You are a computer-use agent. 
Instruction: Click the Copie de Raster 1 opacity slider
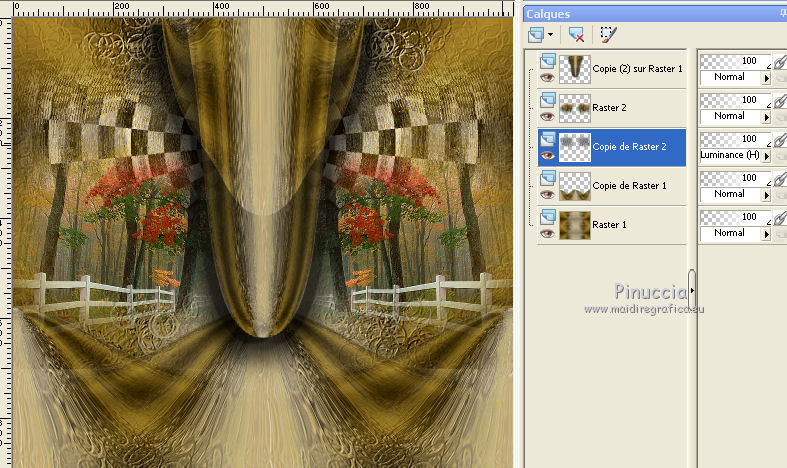click(x=735, y=178)
